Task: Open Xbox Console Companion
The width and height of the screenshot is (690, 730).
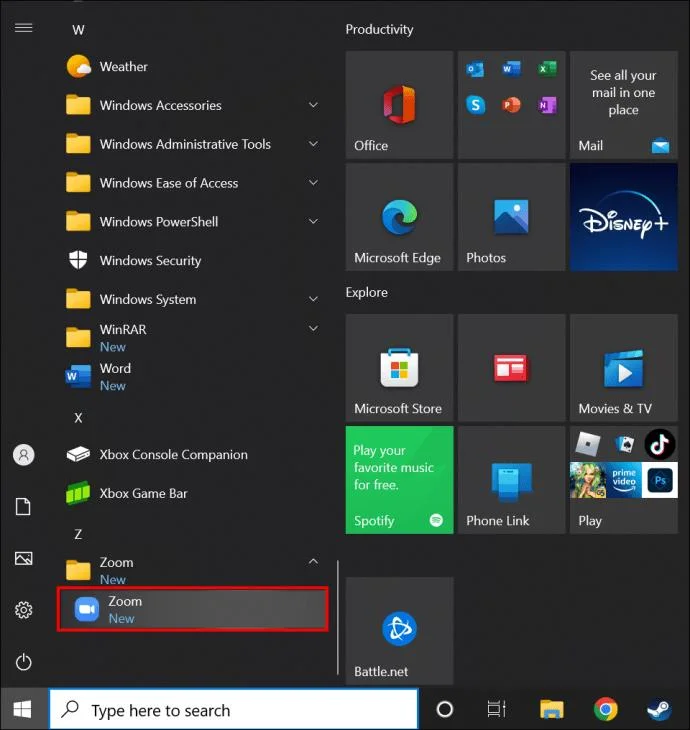Action: click(x=192, y=454)
